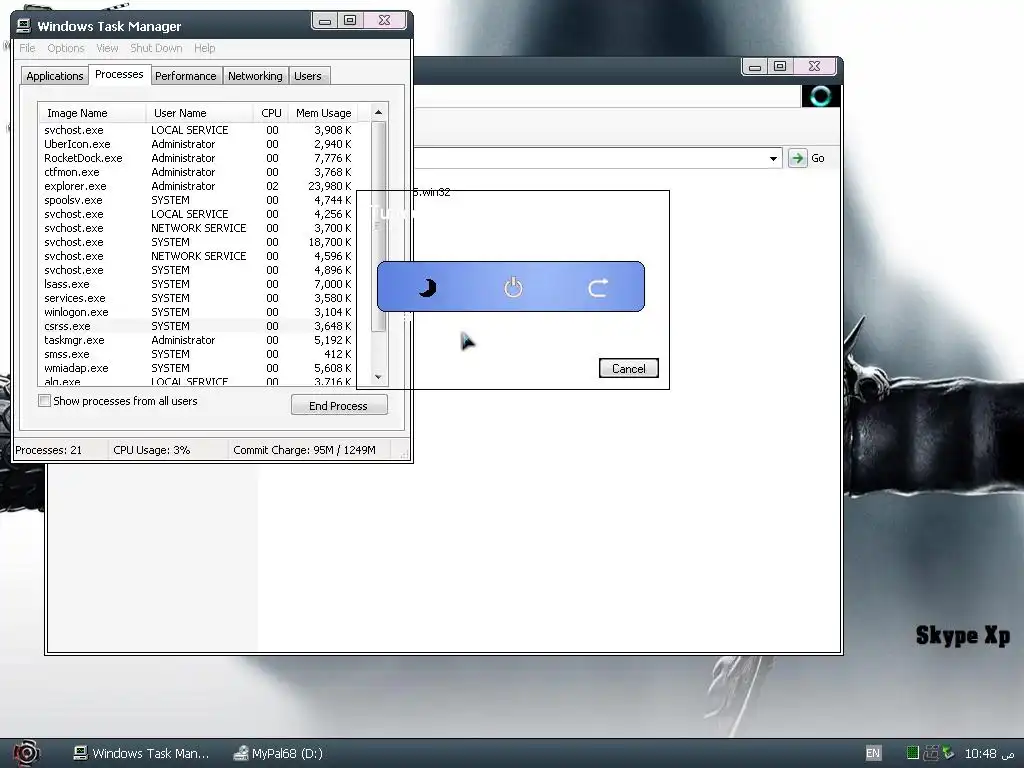Click the 23,980 K memory value
This screenshot has width=1024, height=768.
pyautogui.click(x=330, y=186)
